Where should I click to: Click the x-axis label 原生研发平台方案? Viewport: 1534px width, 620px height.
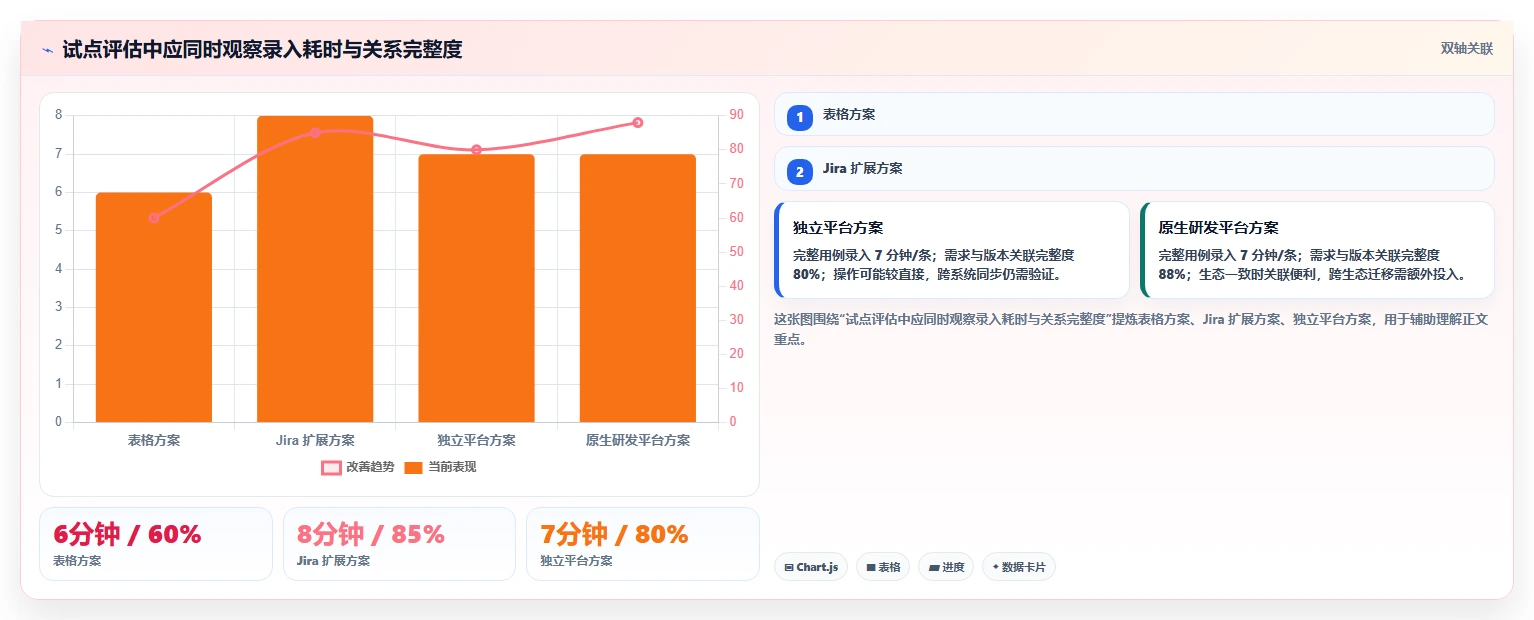click(x=637, y=440)
